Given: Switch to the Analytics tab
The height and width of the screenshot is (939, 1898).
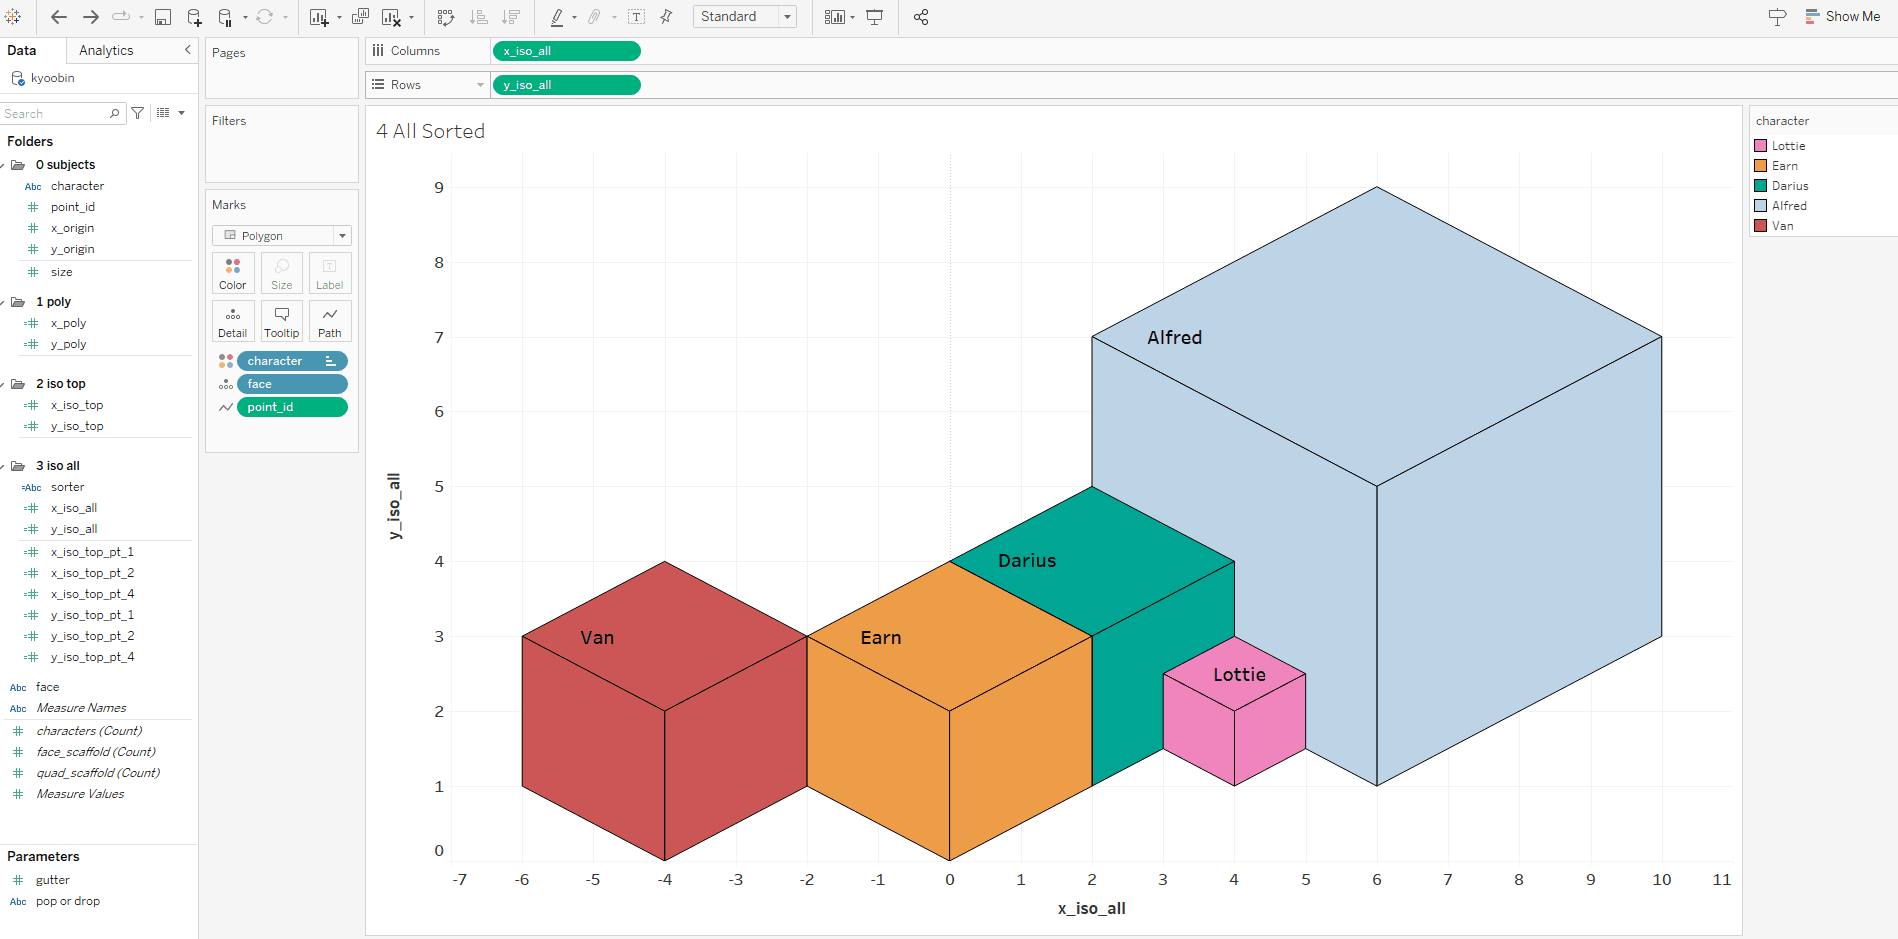Looking at the screenshot, I should point(106,50).
